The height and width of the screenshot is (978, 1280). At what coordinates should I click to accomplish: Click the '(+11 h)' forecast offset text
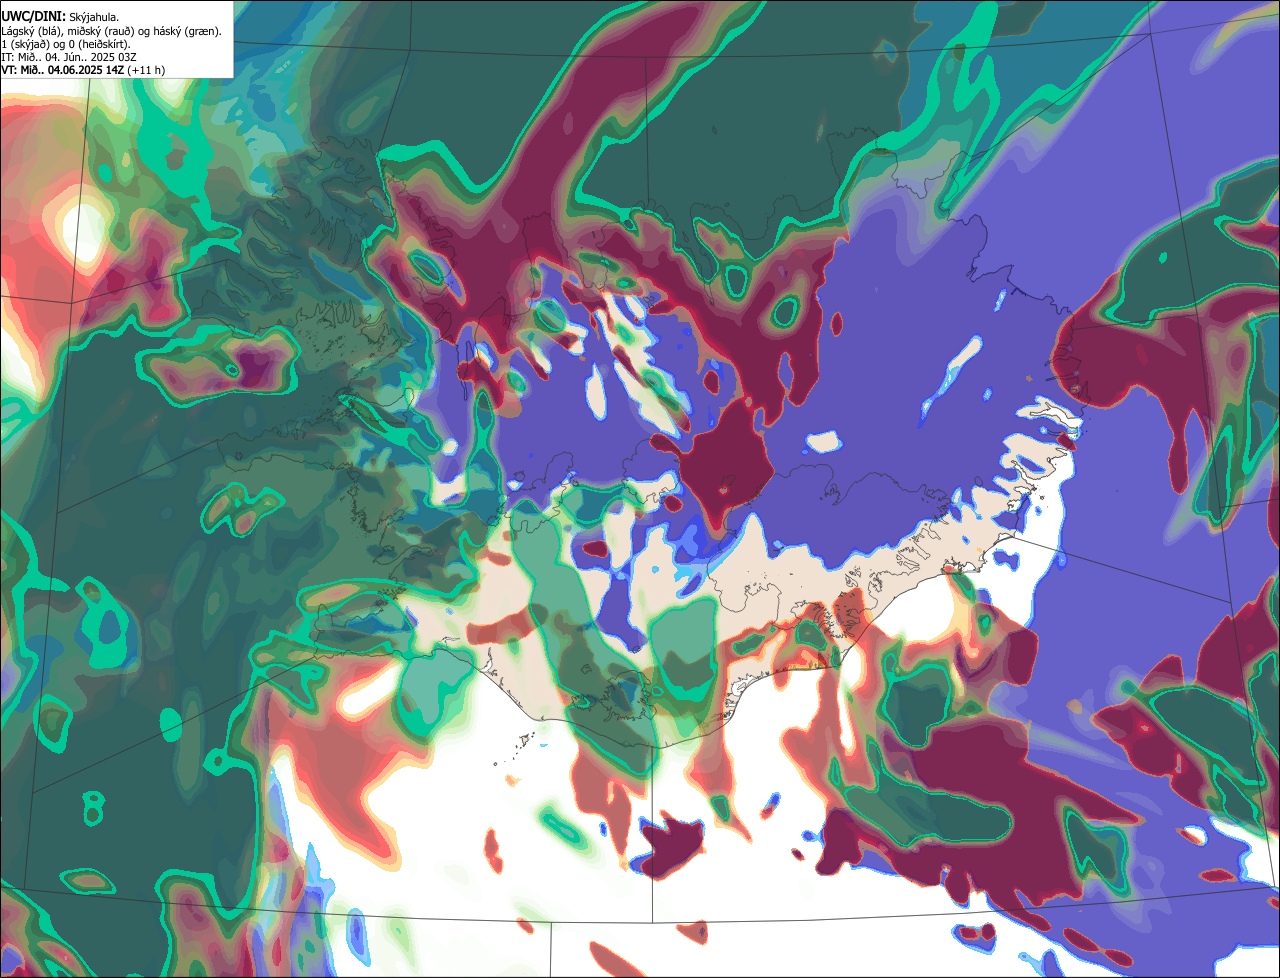tap(146, 70)
